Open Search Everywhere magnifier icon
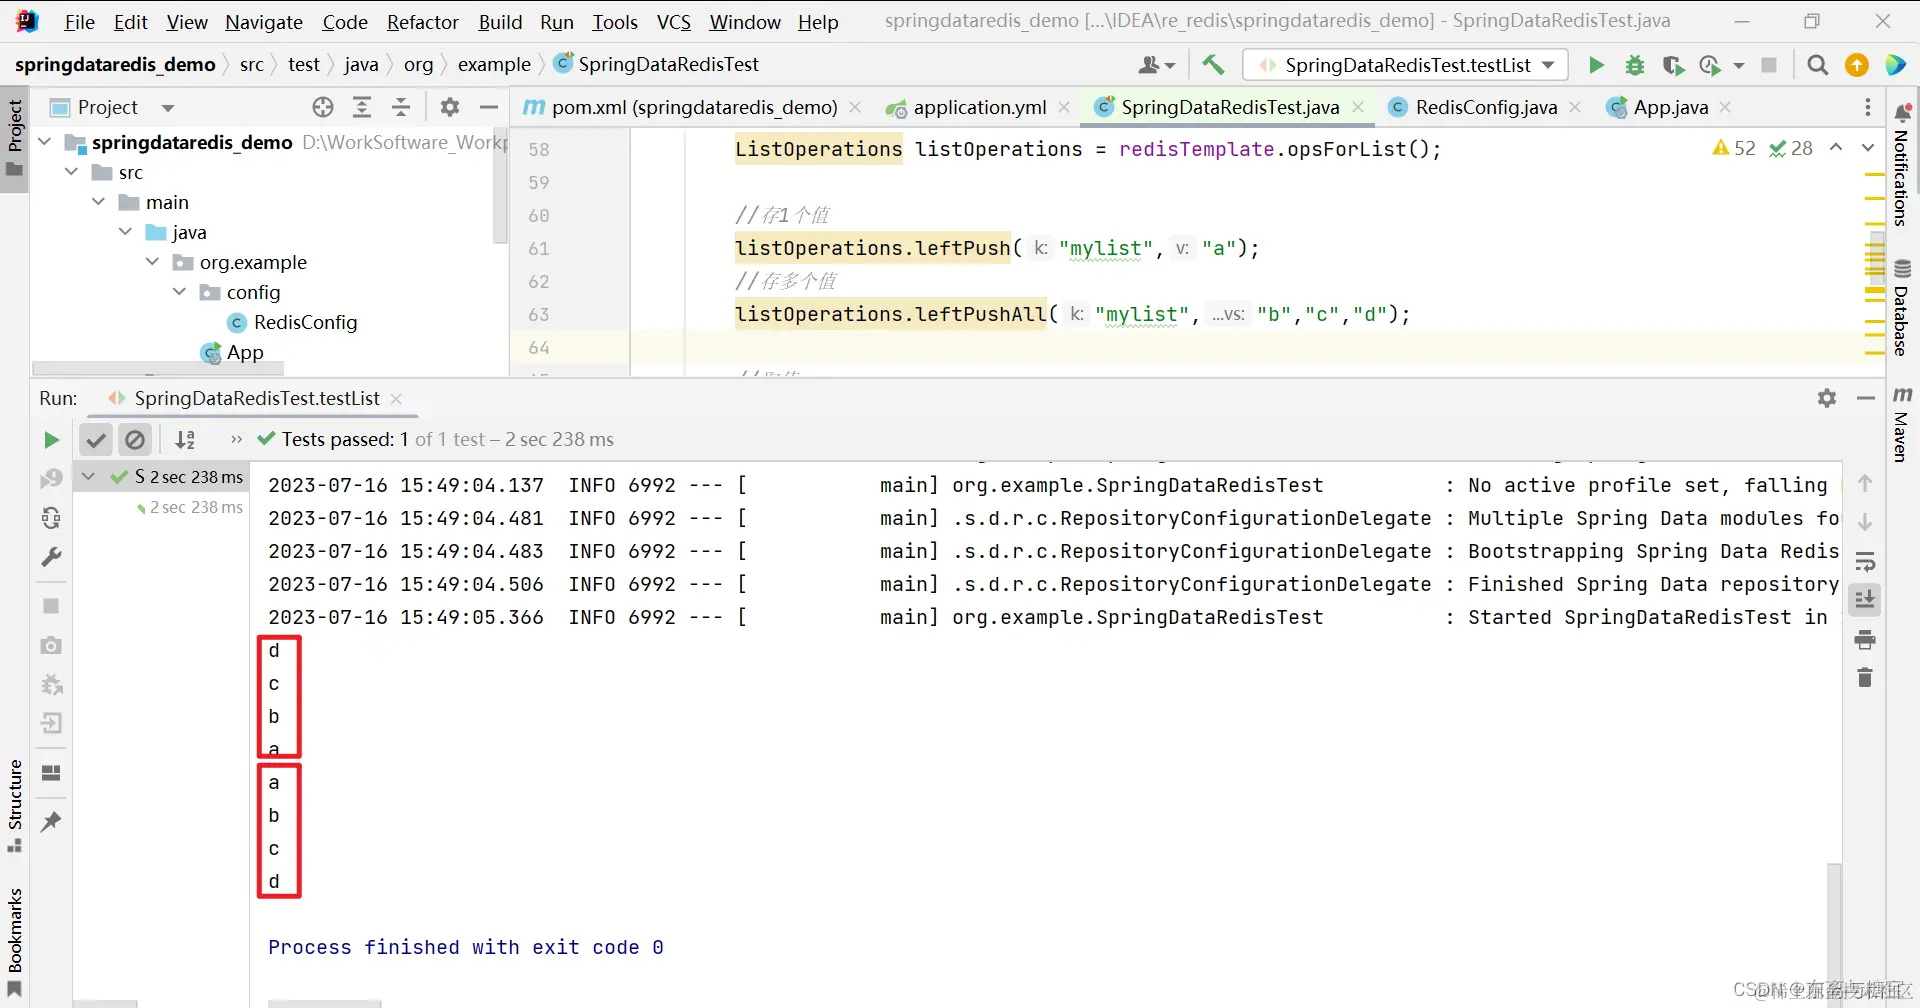This screenshot has width=1920, height=1008. pos(1818,65)
